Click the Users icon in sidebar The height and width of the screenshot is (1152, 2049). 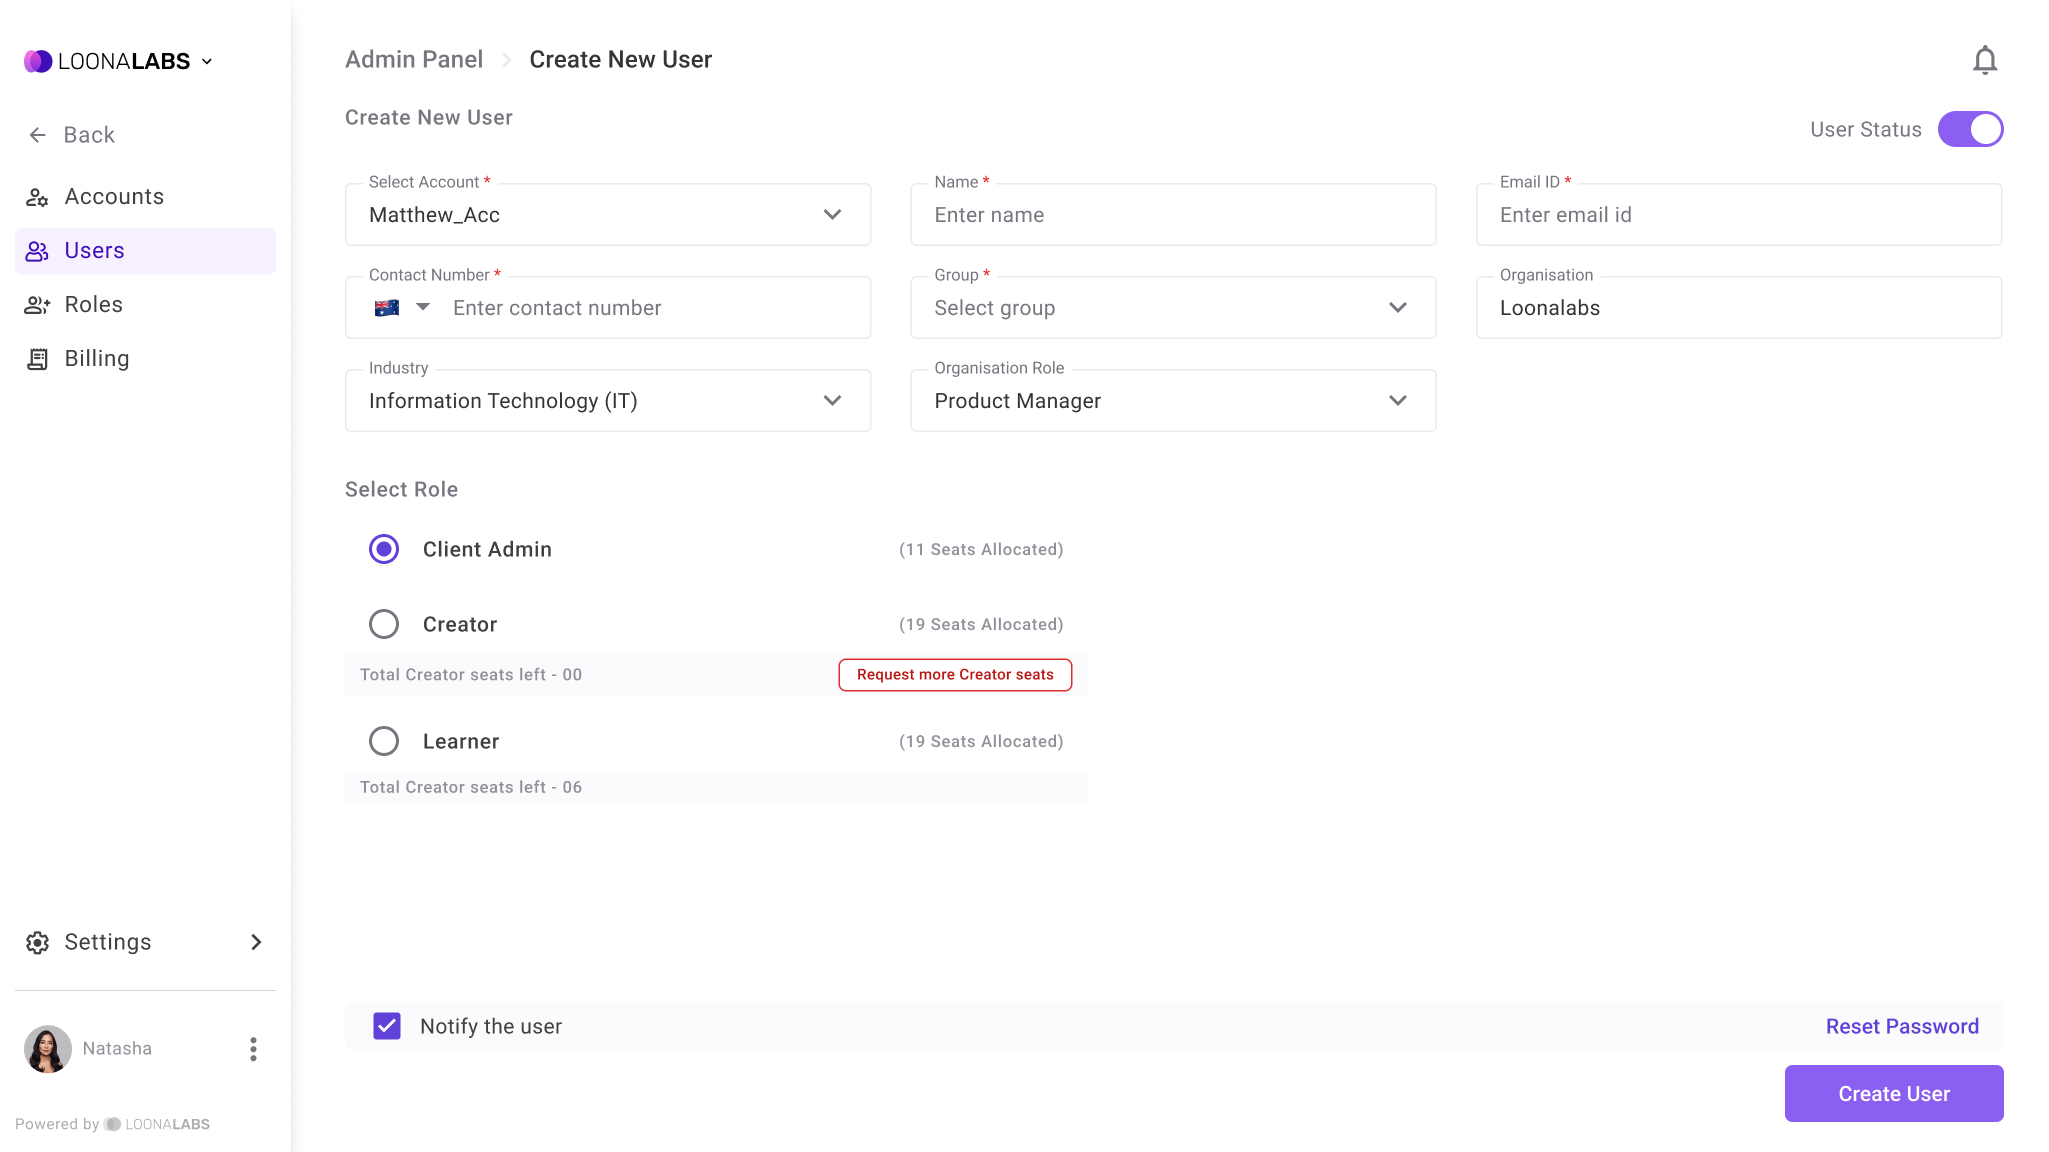pyautogui.click(x=38, y=250)
